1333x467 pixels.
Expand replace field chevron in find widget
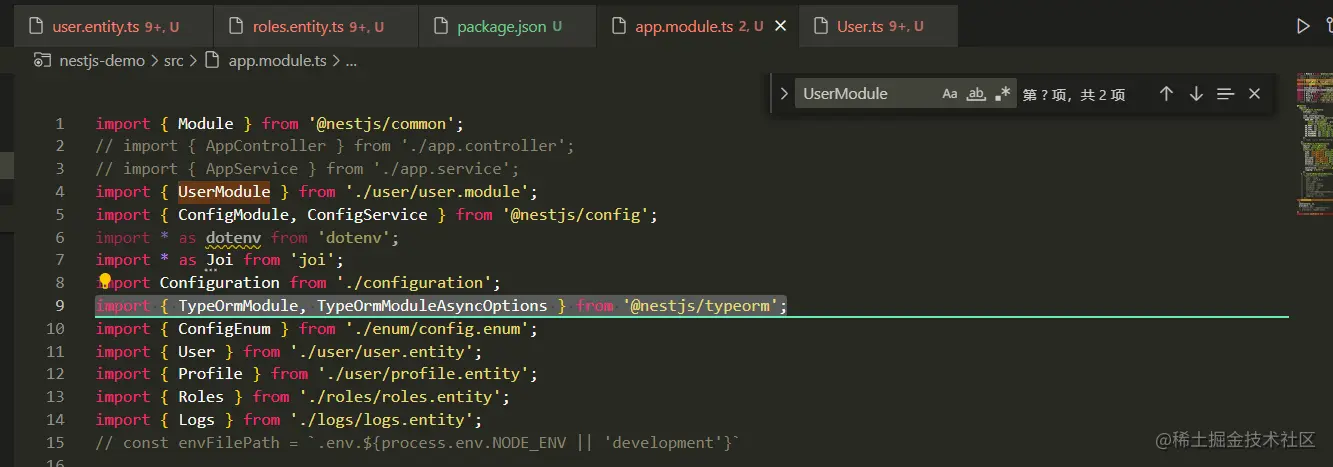click(784, 94)
